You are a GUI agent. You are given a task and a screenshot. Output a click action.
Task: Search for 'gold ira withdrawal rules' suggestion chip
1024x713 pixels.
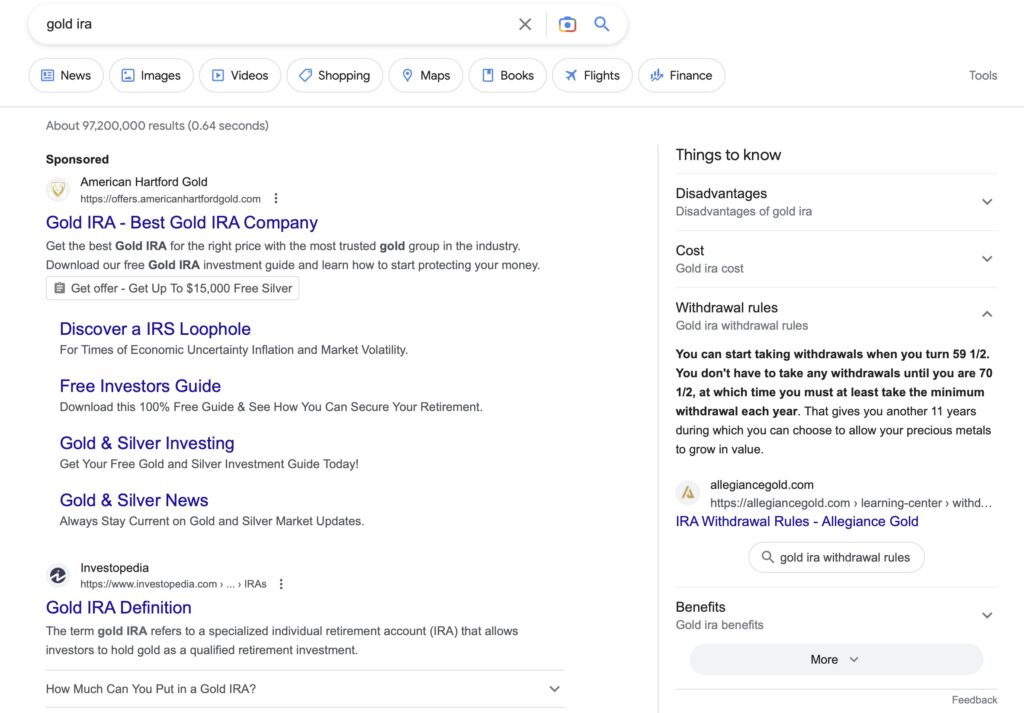pos(836,557)
